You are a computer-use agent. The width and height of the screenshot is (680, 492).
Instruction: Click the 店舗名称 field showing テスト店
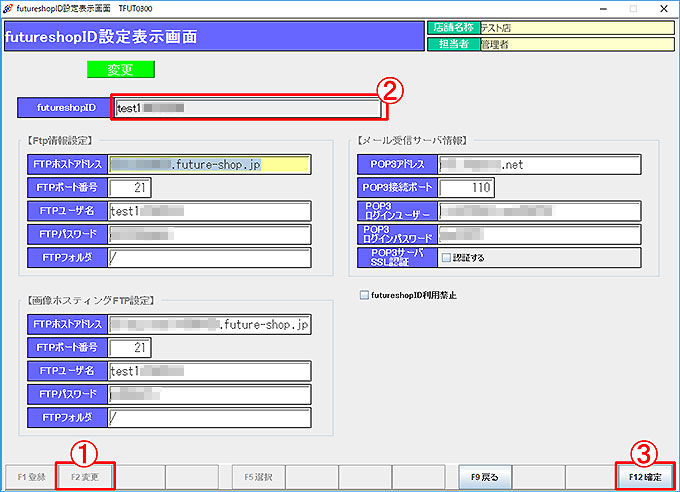[577, 28]
